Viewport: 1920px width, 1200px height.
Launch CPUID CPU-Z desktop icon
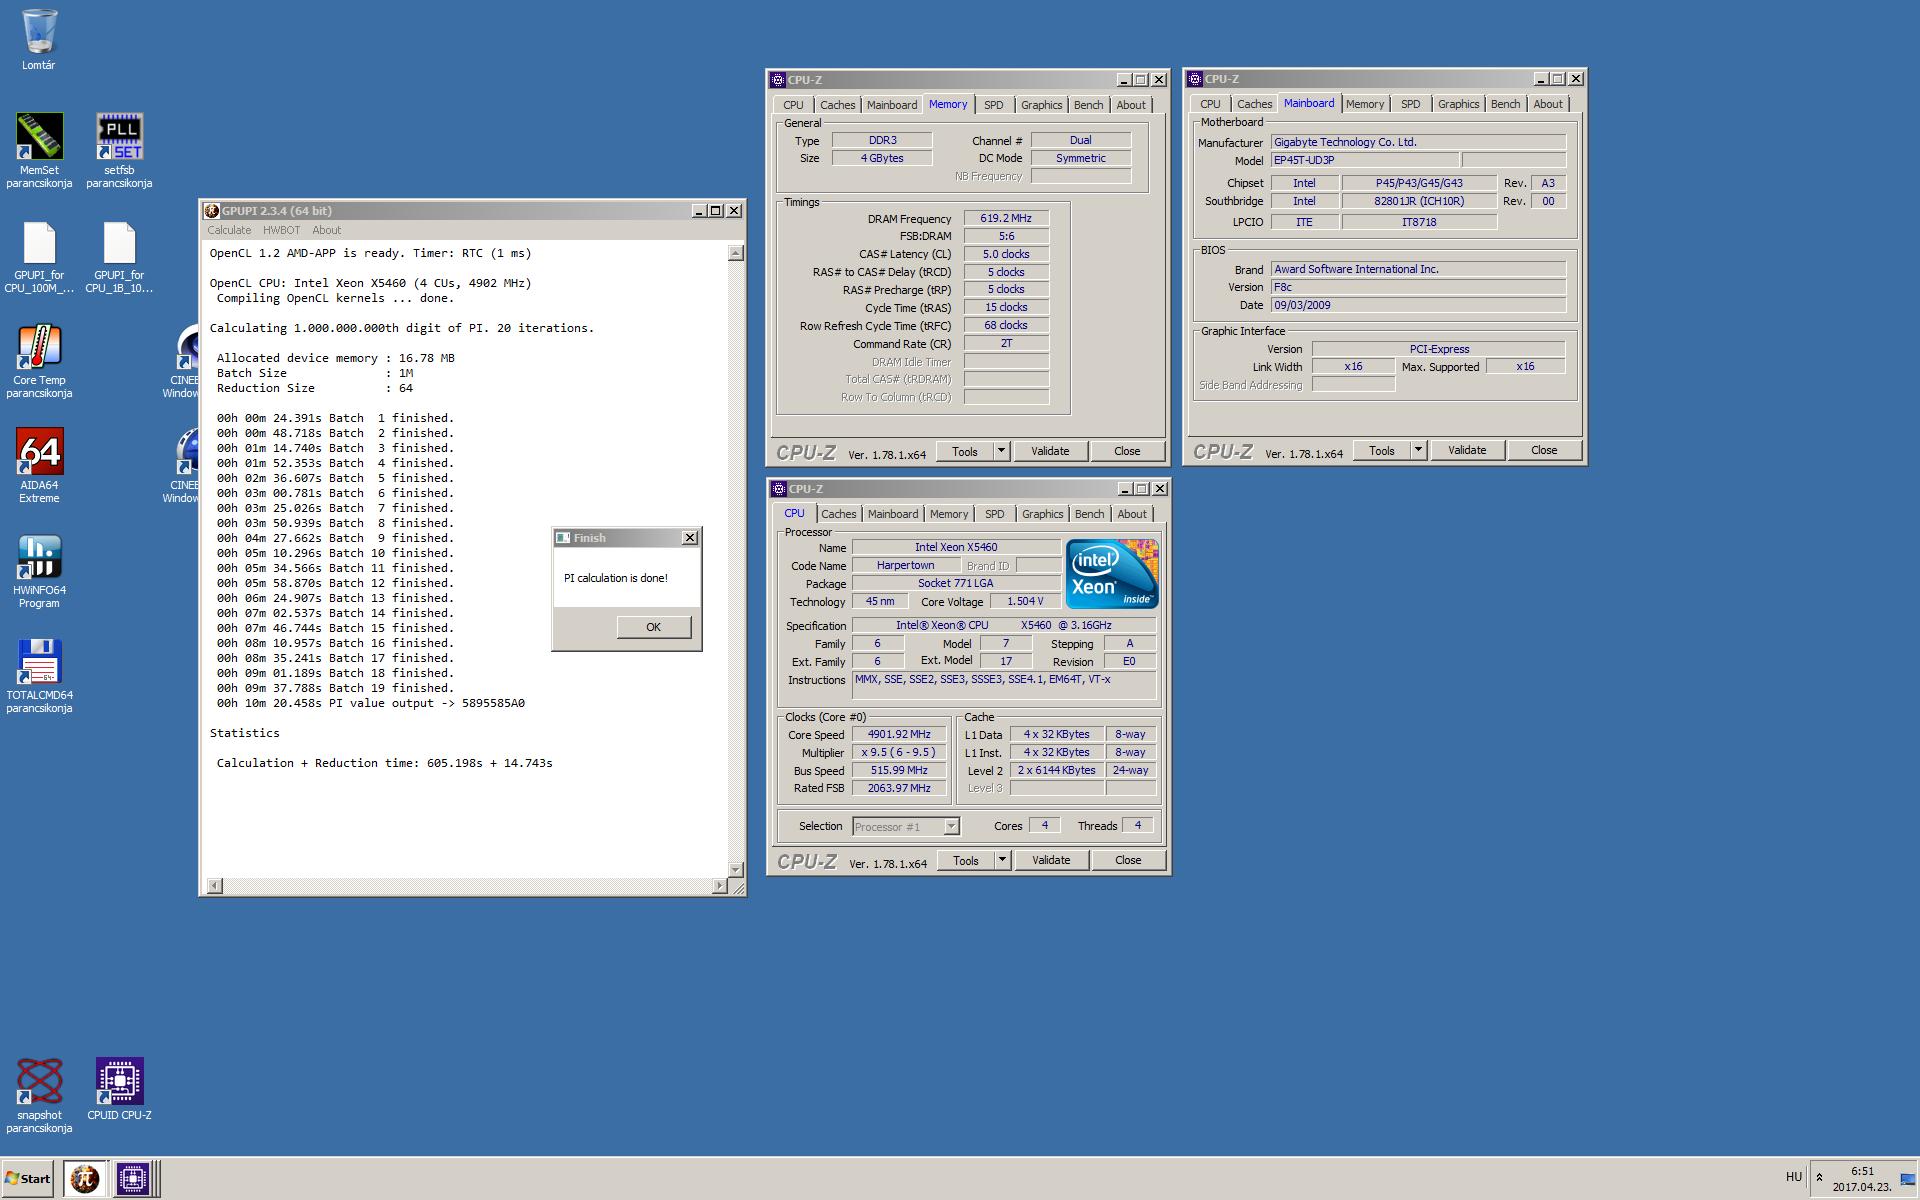[x=119, y=1090]
